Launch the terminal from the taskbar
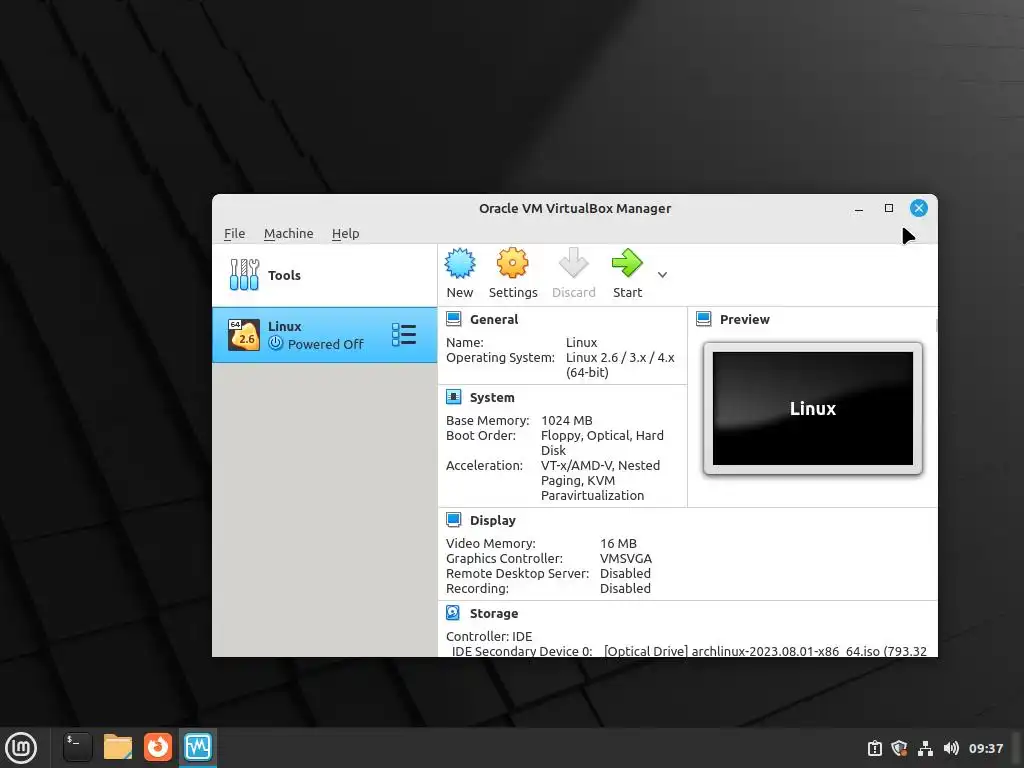The image size is (1024, 768). click(x=77, y=747)
